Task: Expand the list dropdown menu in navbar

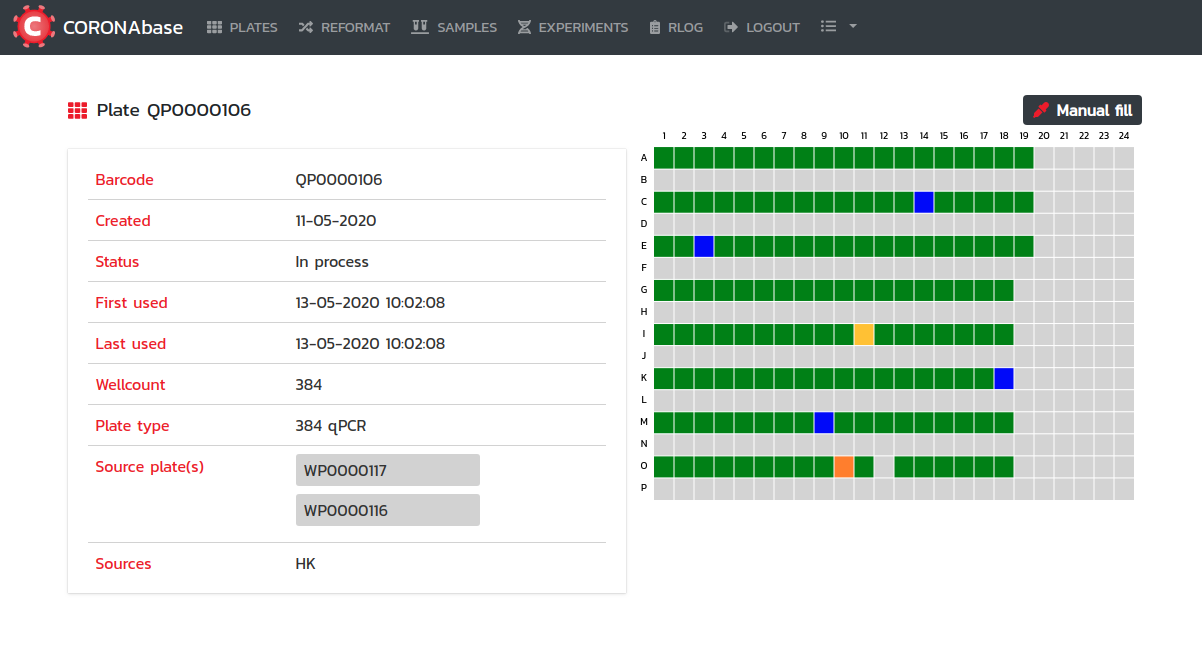Action: click(x=838, y=27)
